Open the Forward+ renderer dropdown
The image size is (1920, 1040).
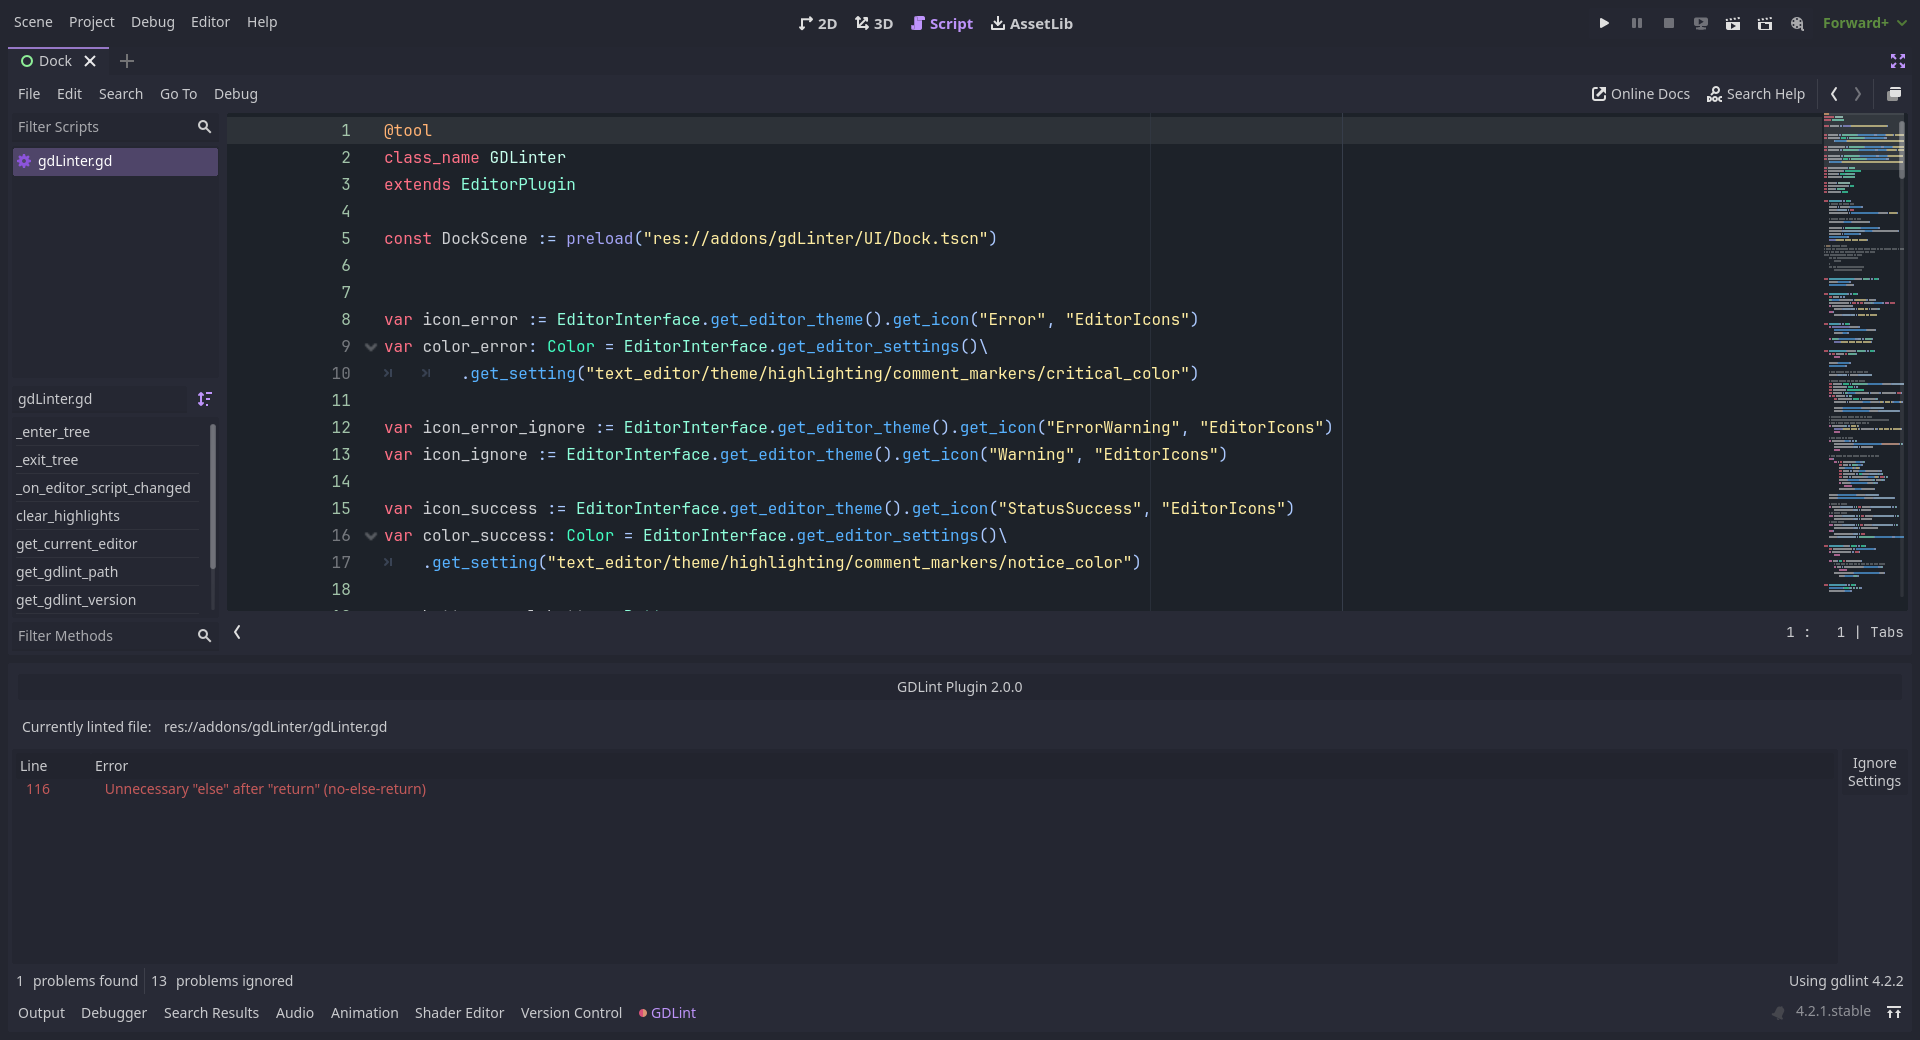[1864, 23]
